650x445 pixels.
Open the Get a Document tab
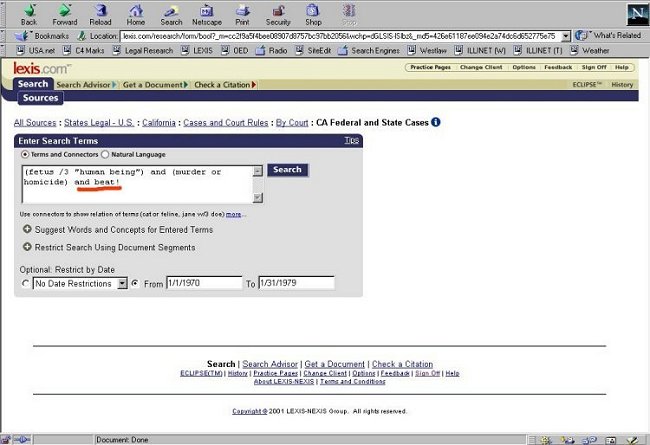[x=154, y=85]
